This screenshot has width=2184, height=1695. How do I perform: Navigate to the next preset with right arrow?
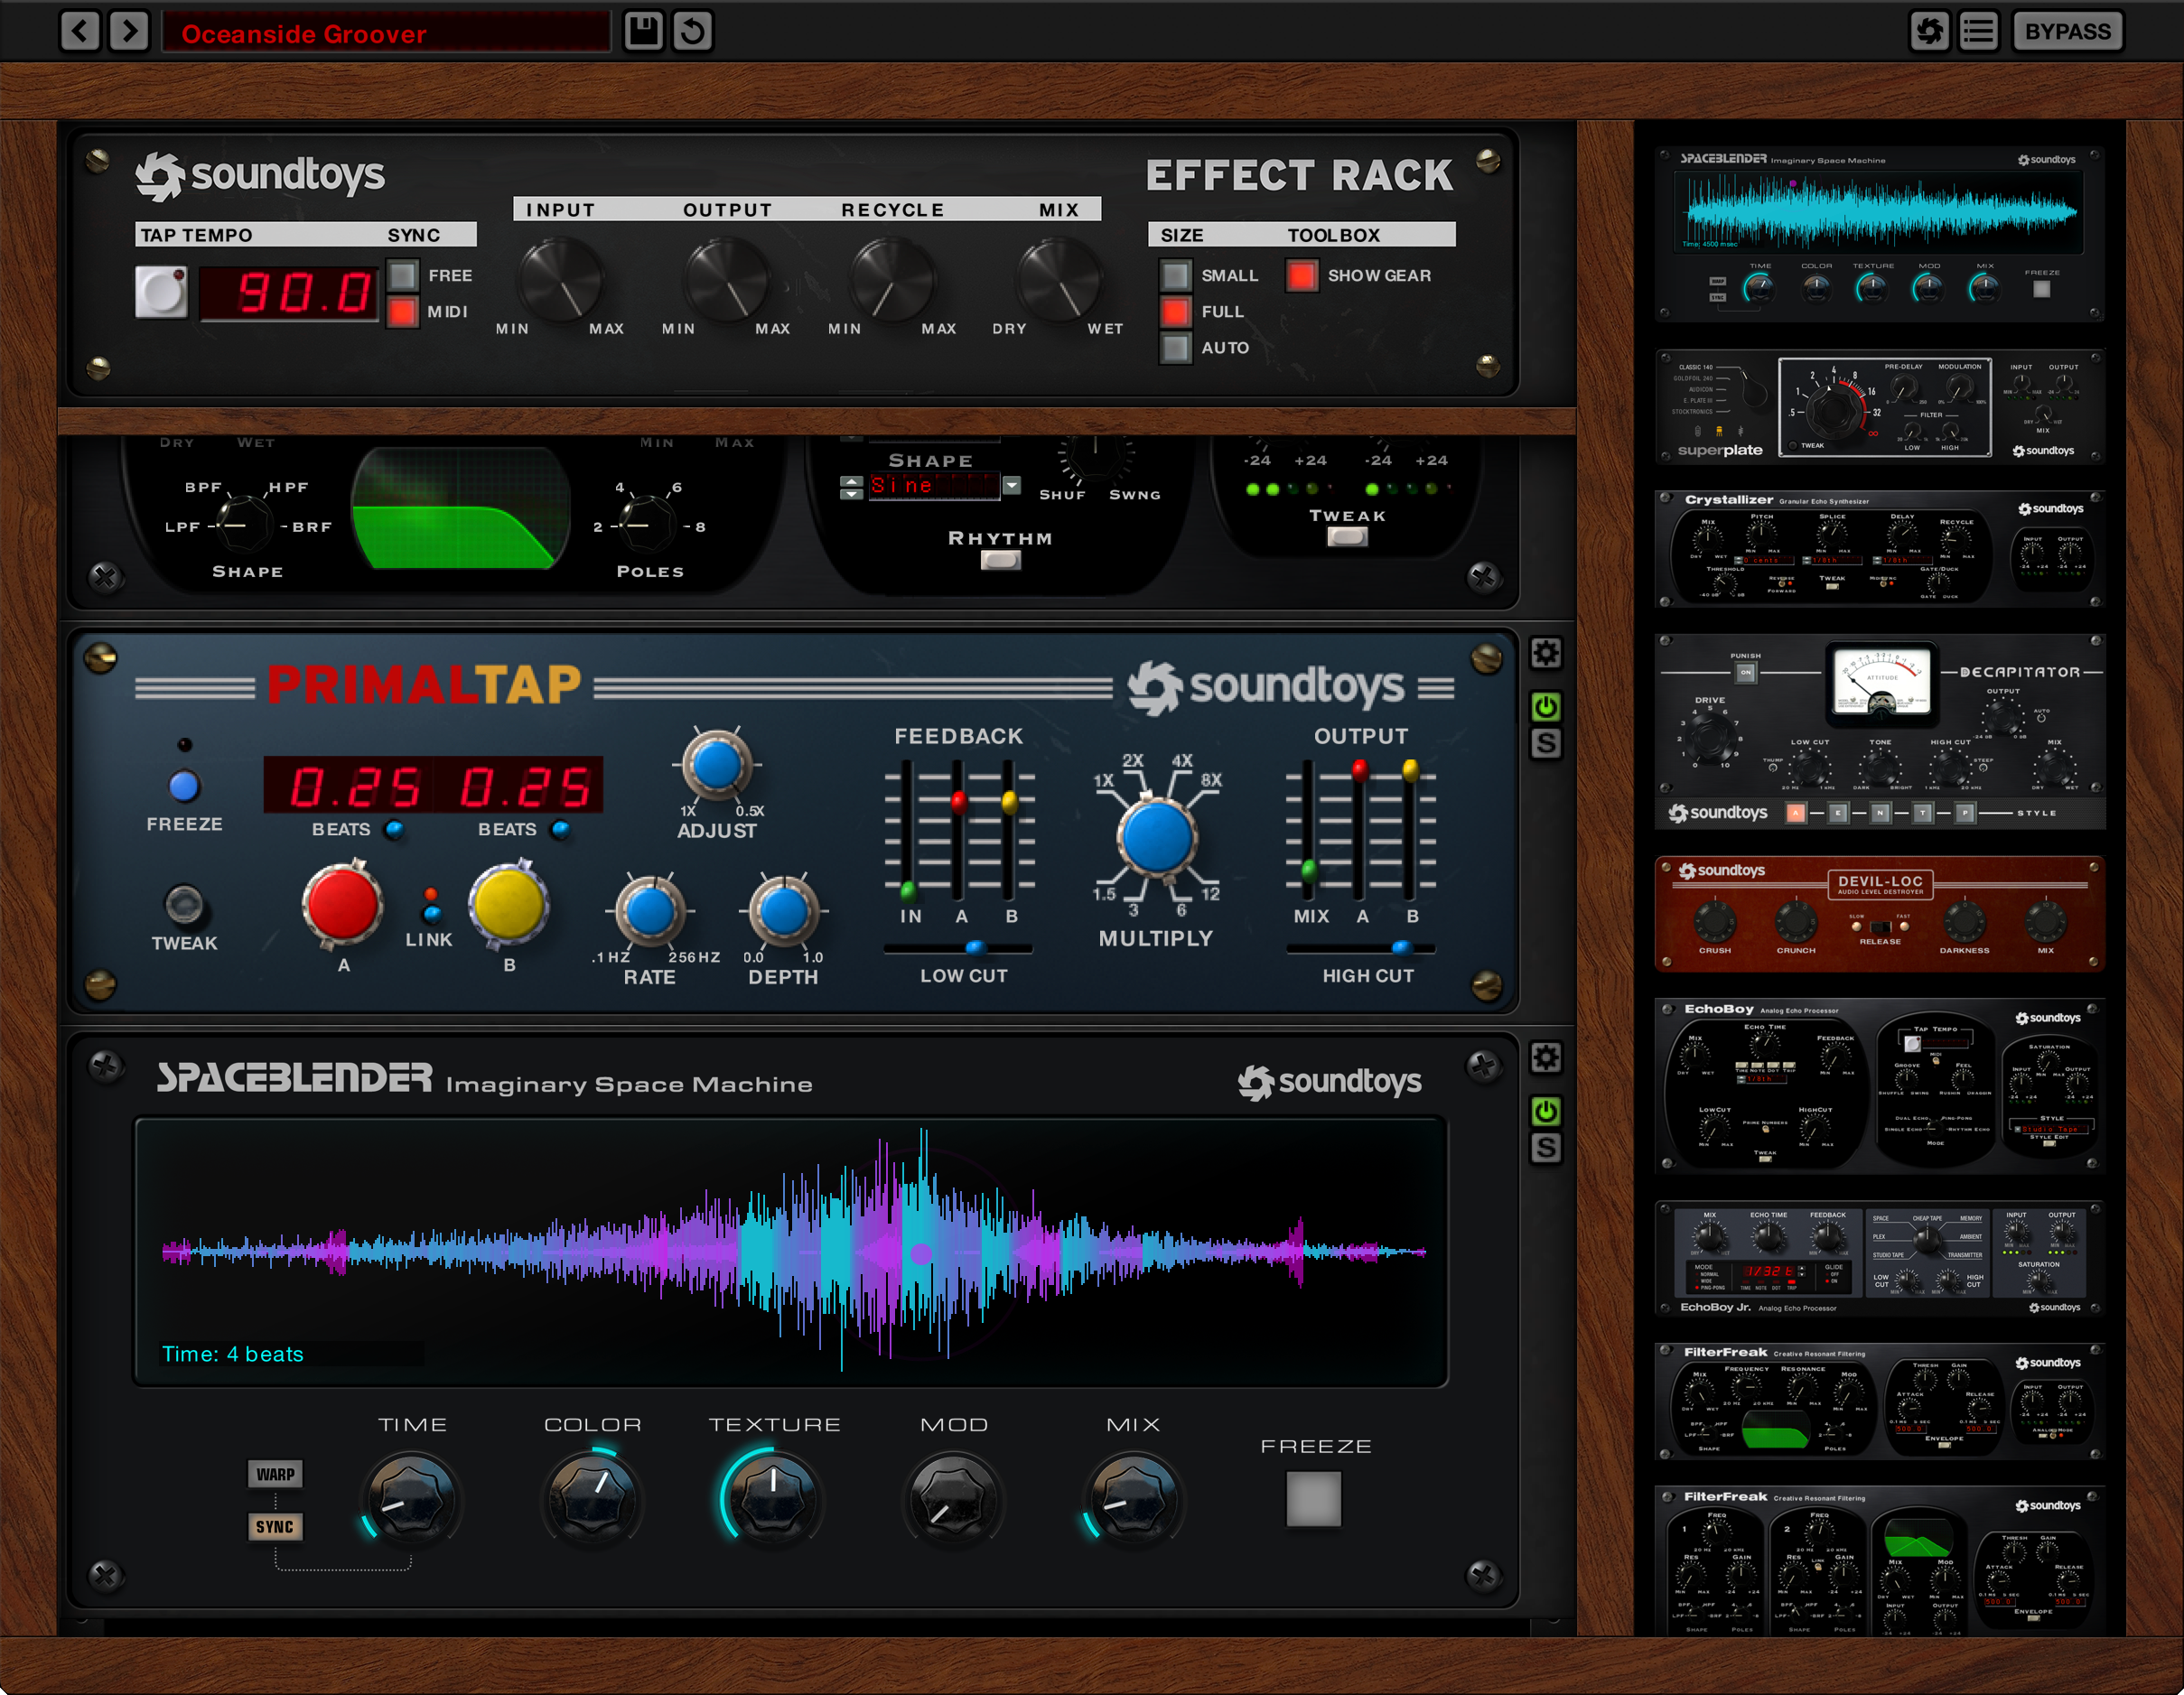(x=128, y=31)
